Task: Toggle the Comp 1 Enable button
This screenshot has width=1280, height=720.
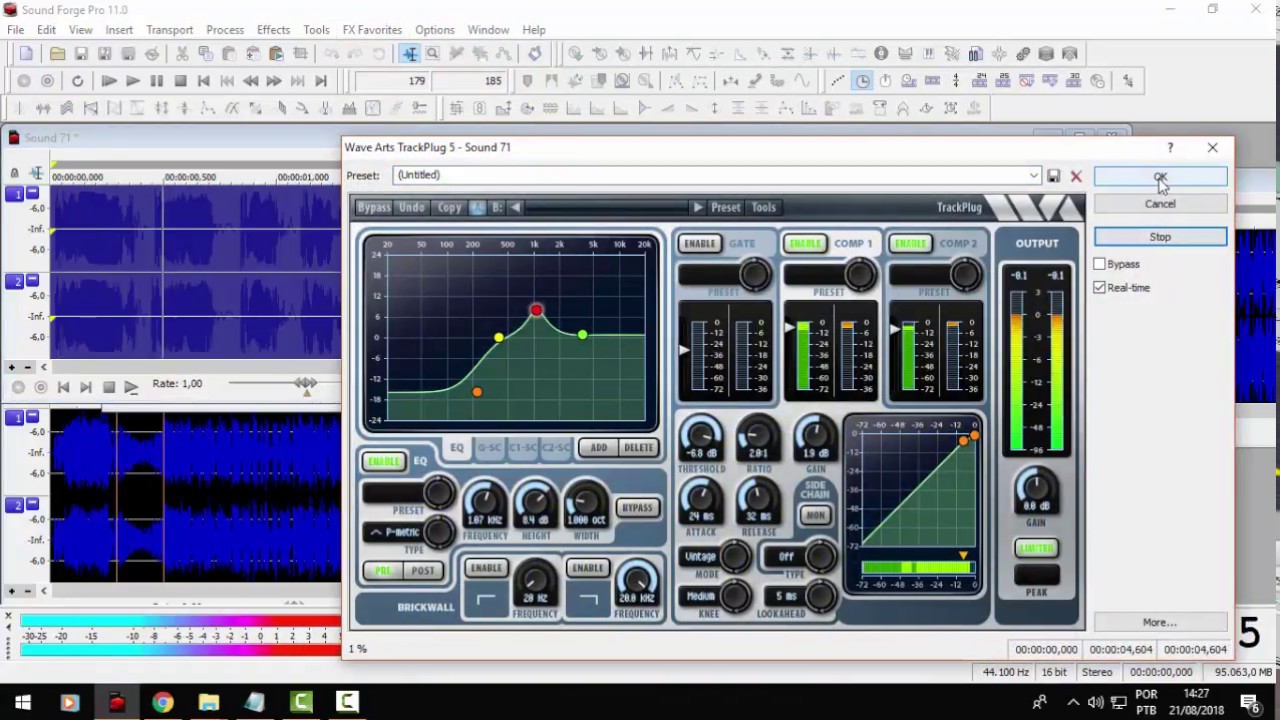Action: (805, 243)
